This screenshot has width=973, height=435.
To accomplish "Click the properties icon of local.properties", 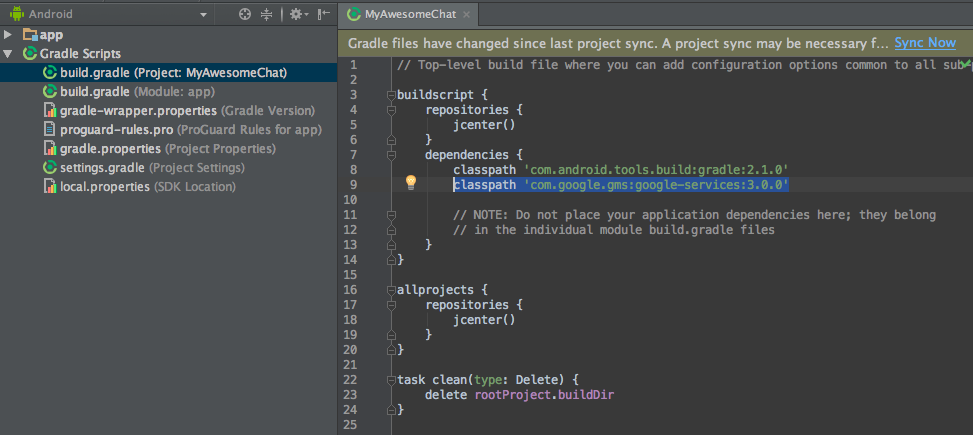I will [50, 187].
